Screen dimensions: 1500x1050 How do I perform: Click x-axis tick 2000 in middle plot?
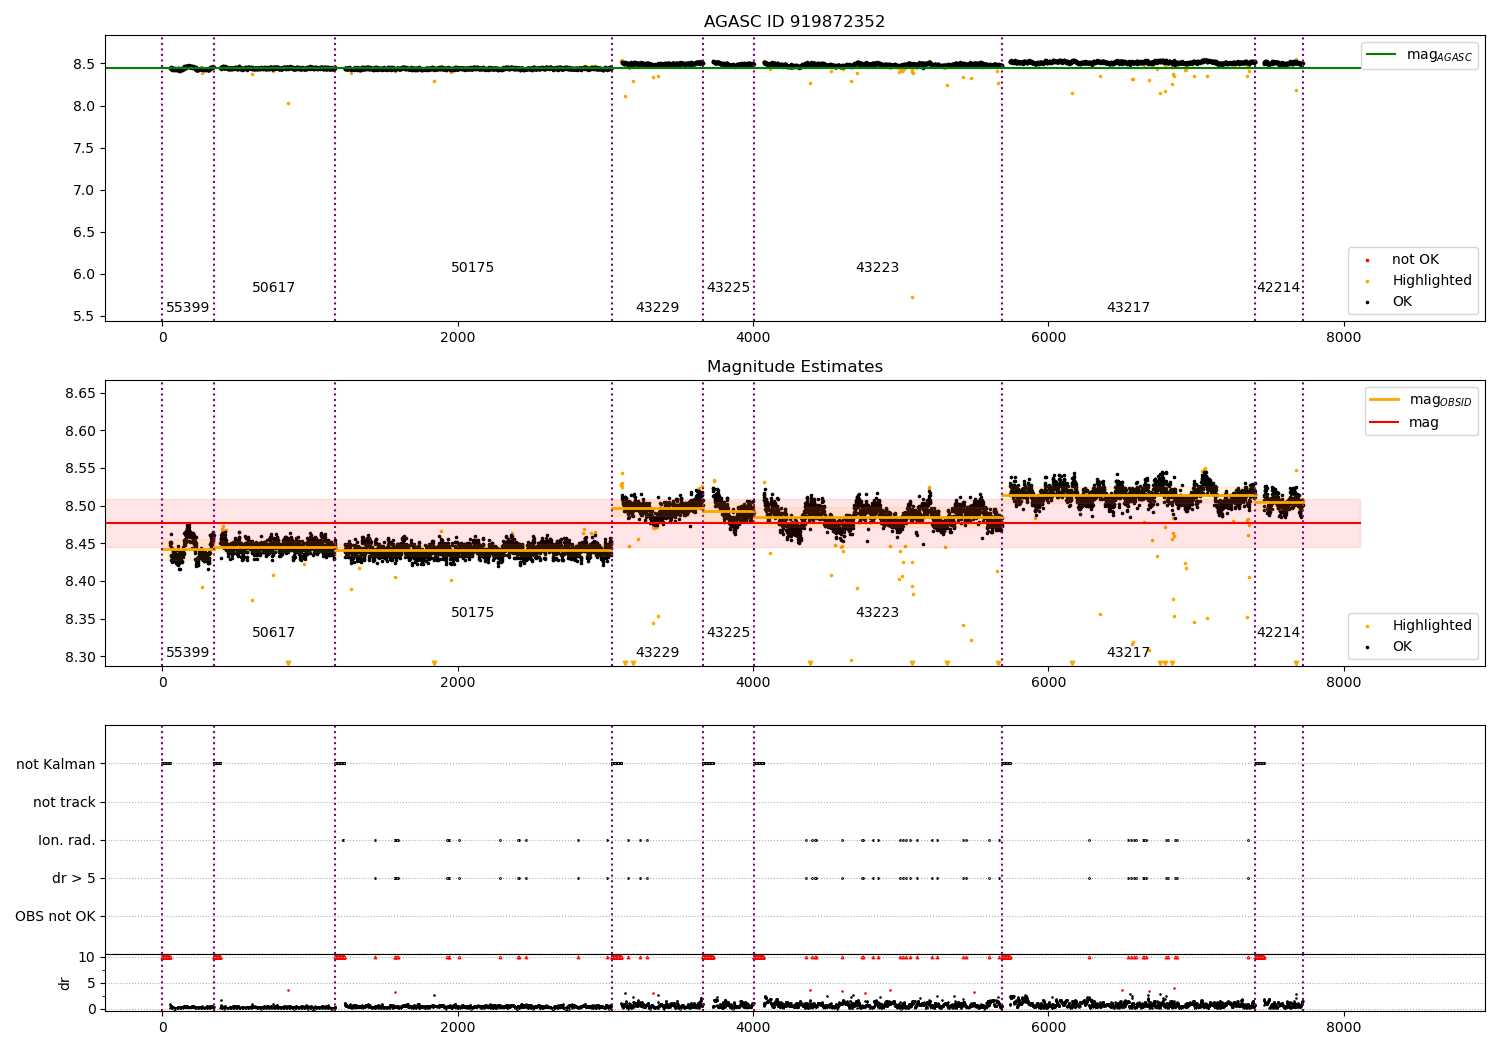tap(458, 682)
